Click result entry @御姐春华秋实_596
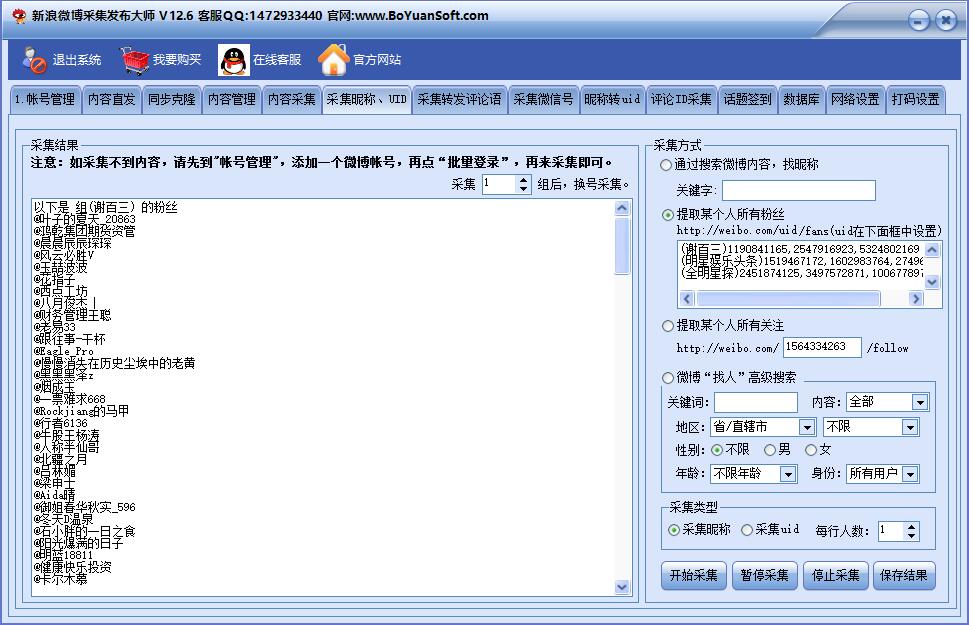Image resolution: width=969 pixels, height=625 pixels. tap(85, 507)
